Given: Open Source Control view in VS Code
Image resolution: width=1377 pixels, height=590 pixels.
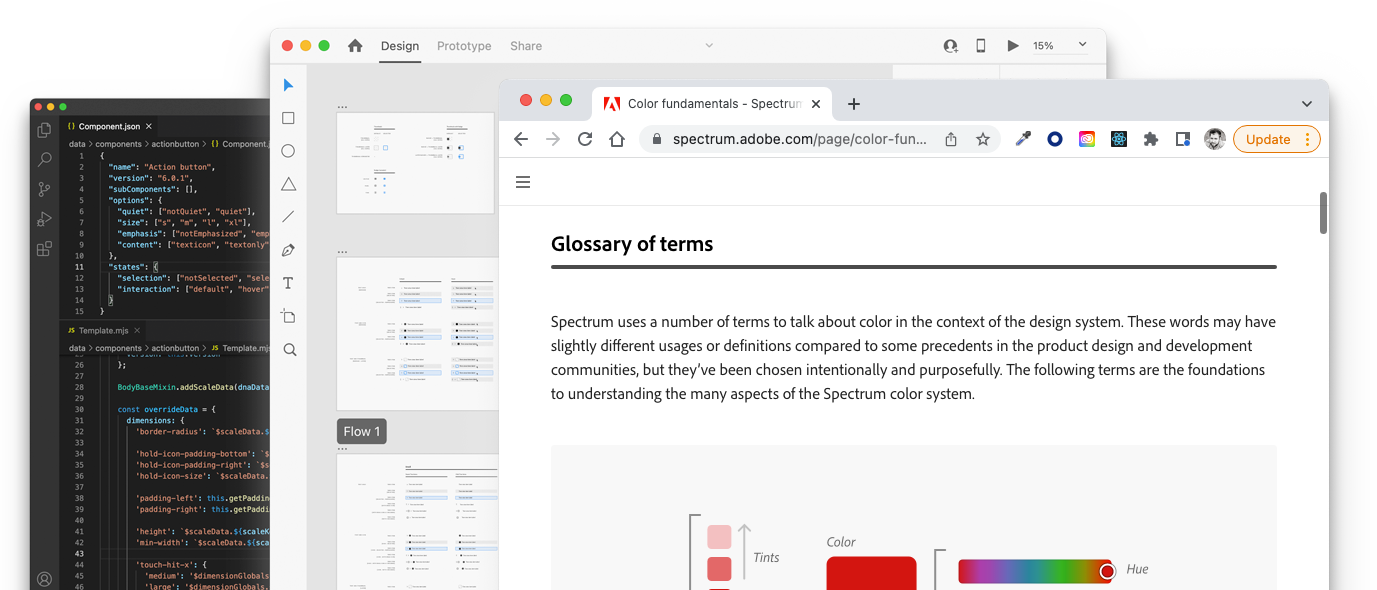Looking at the screenshot, I should coord(44,189).
